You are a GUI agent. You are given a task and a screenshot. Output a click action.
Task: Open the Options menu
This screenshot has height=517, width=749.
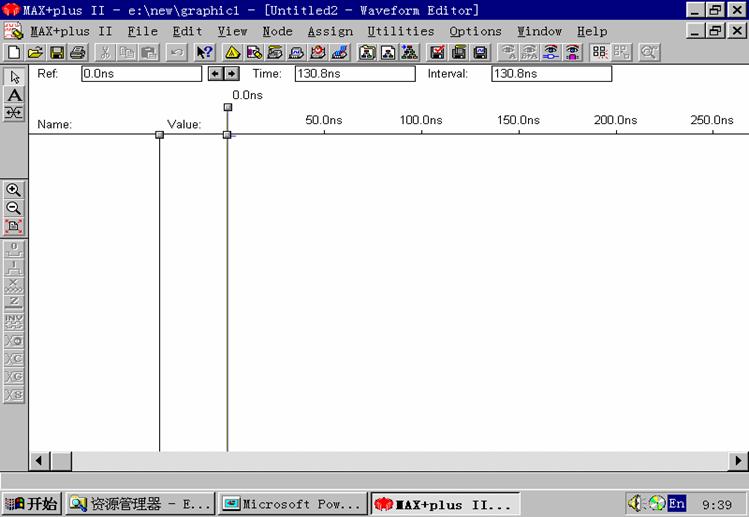point(475,32)
